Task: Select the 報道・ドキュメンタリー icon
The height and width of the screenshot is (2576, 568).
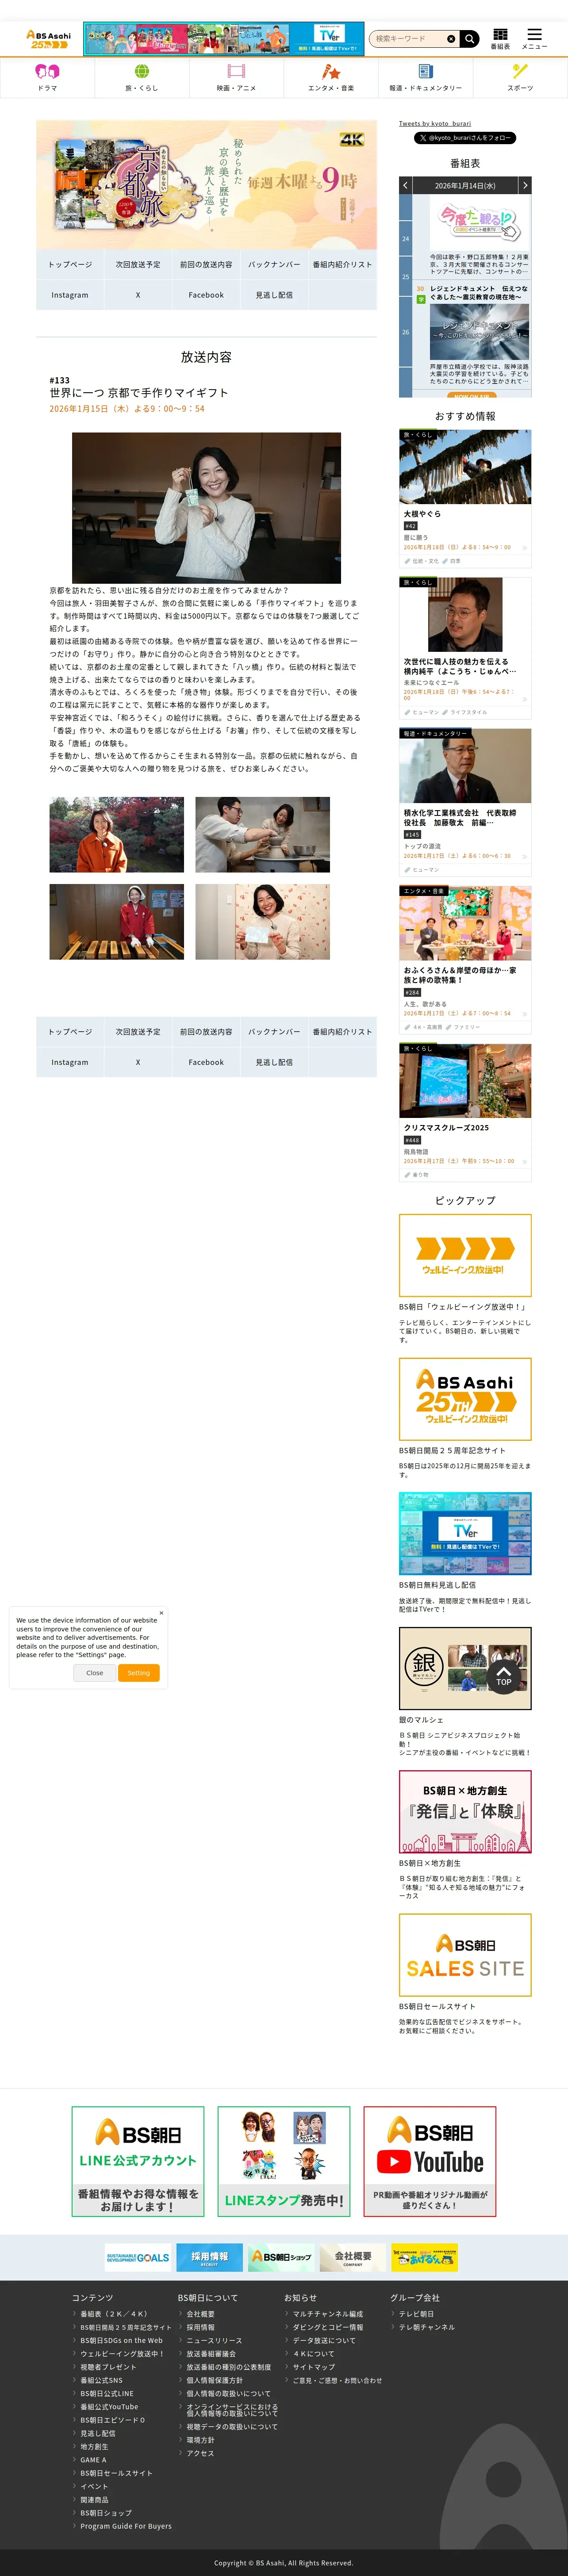Action: coord(425,72)
